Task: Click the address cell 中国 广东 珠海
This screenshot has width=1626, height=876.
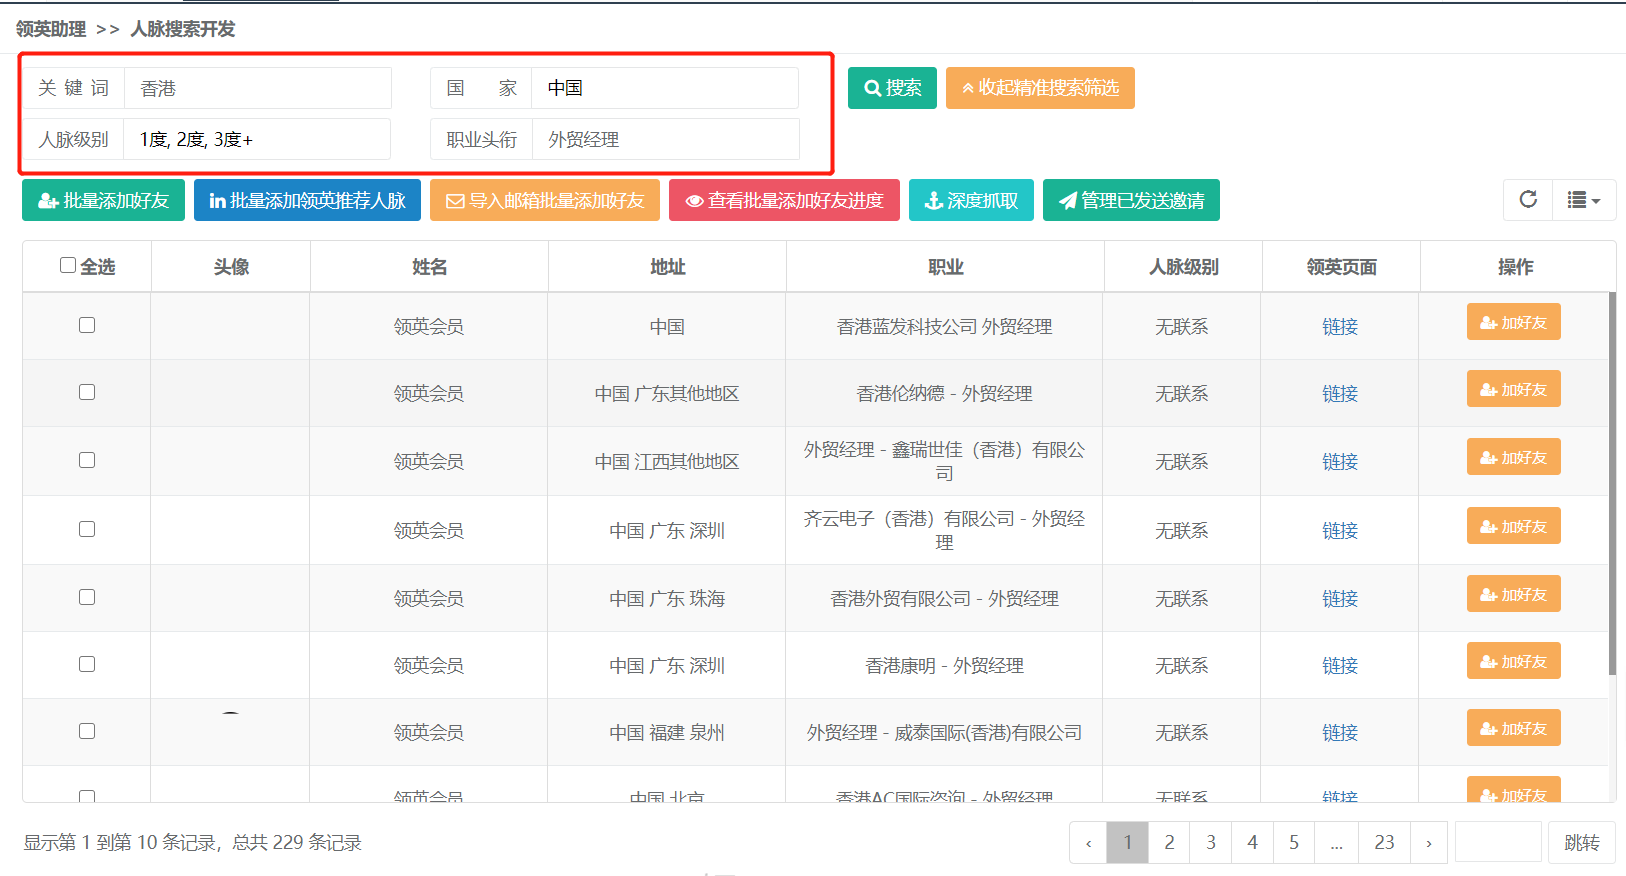Action: click(x=667, y=598)
